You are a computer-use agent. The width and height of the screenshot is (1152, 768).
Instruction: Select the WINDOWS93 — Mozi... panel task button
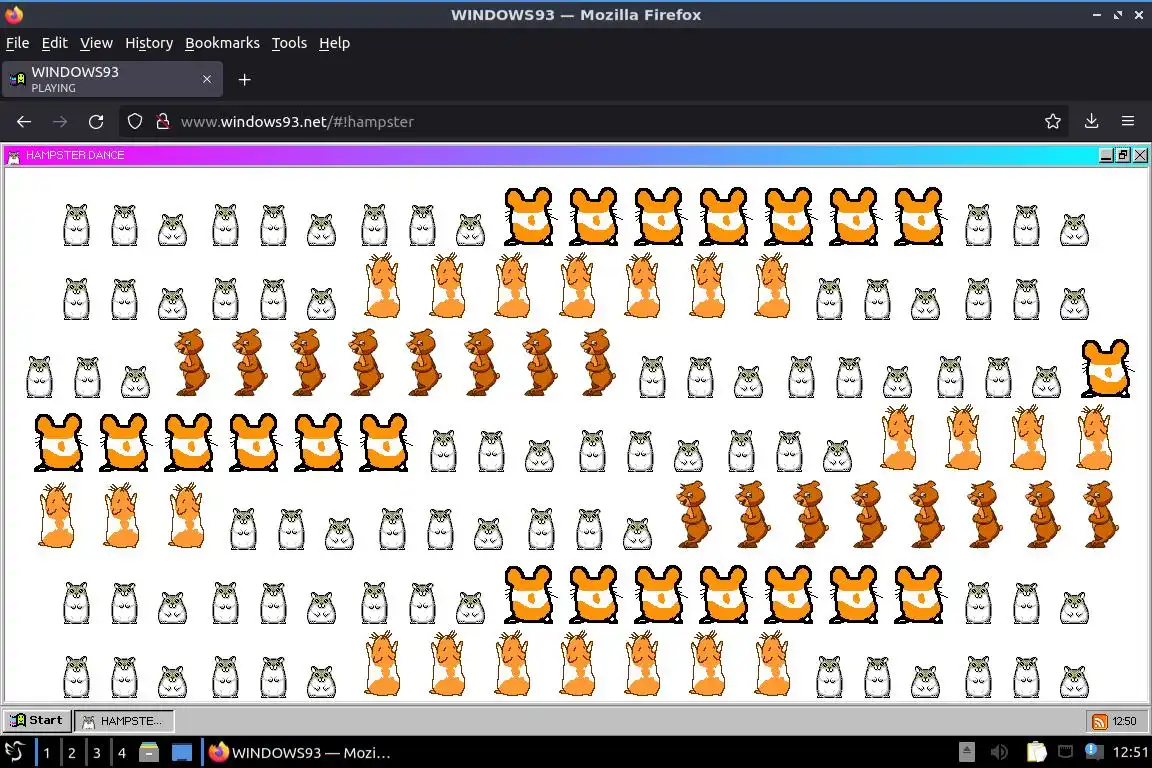(x=300, y=753)
